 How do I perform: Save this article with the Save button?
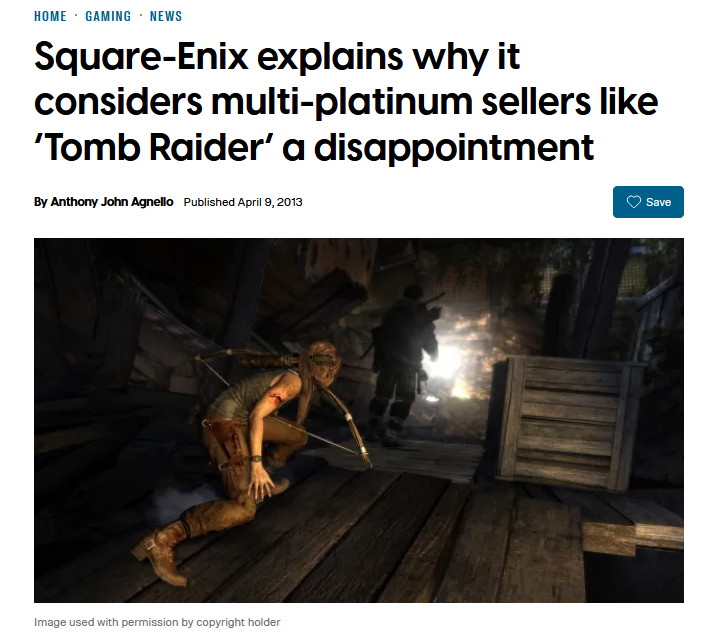pos(648,202)
